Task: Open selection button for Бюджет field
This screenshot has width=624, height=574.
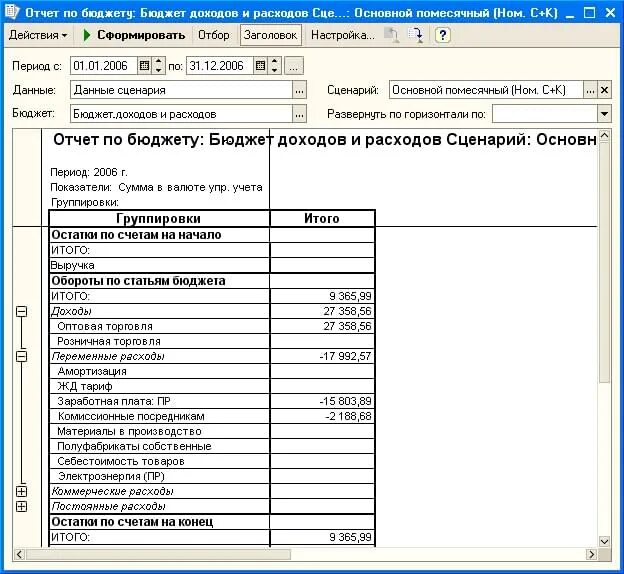Action: [299, 114]
